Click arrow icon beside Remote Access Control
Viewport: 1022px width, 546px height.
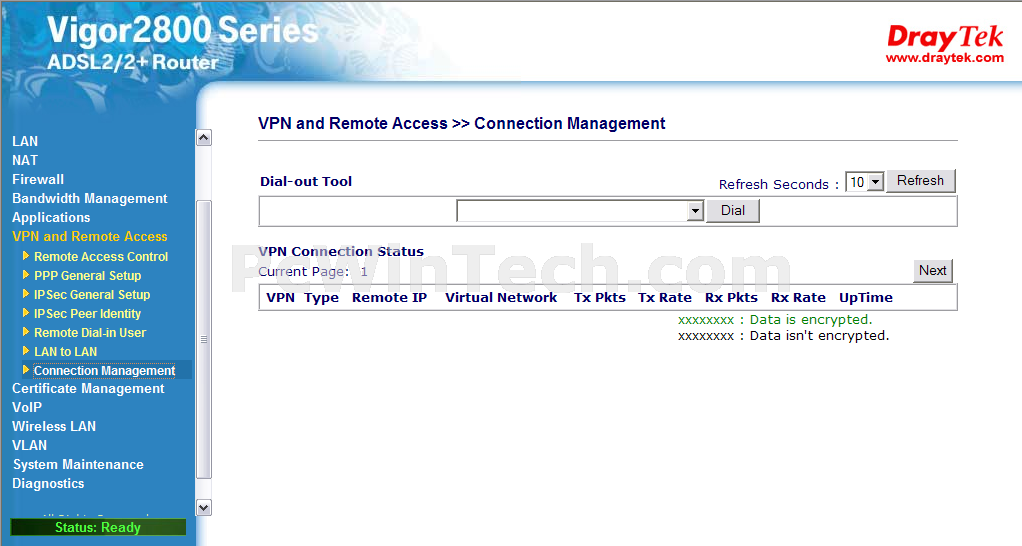point(26,255)
